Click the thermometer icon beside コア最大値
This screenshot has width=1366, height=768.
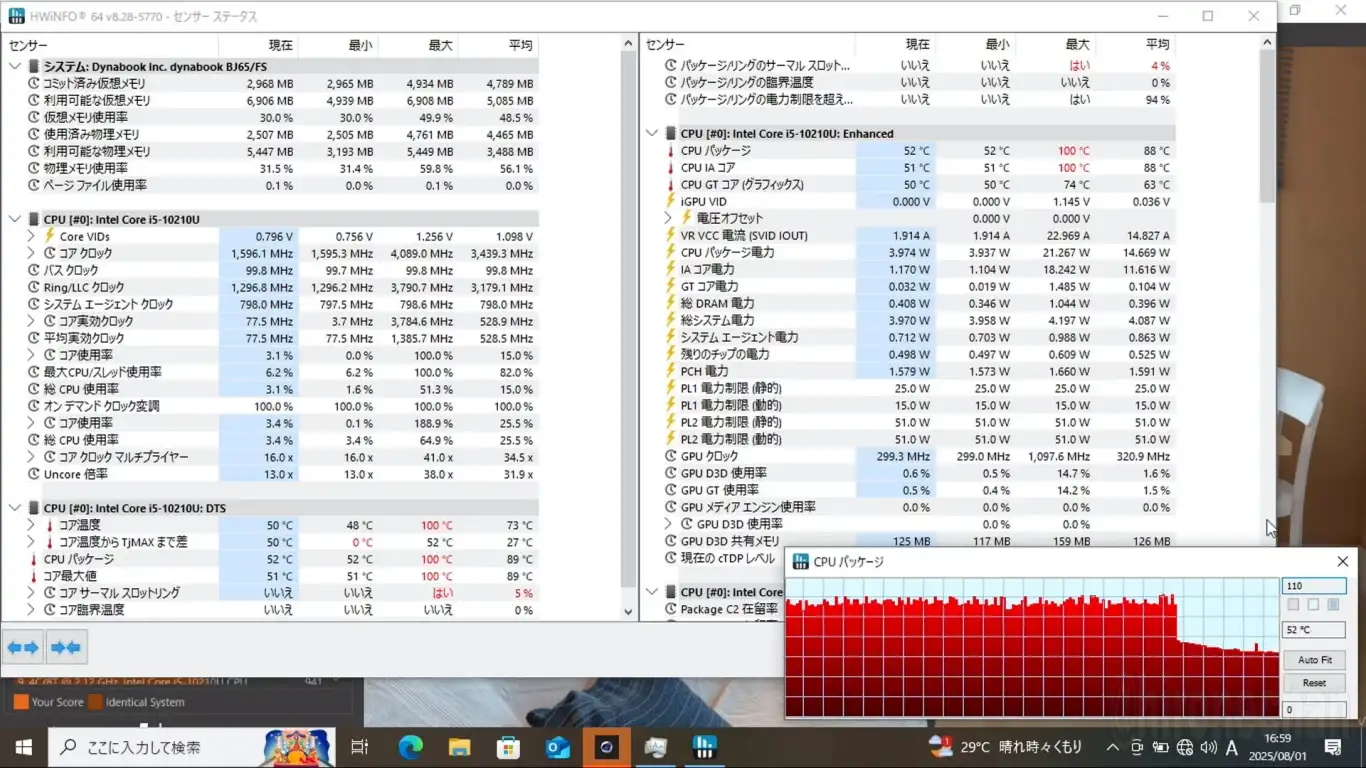click(34, 576)
